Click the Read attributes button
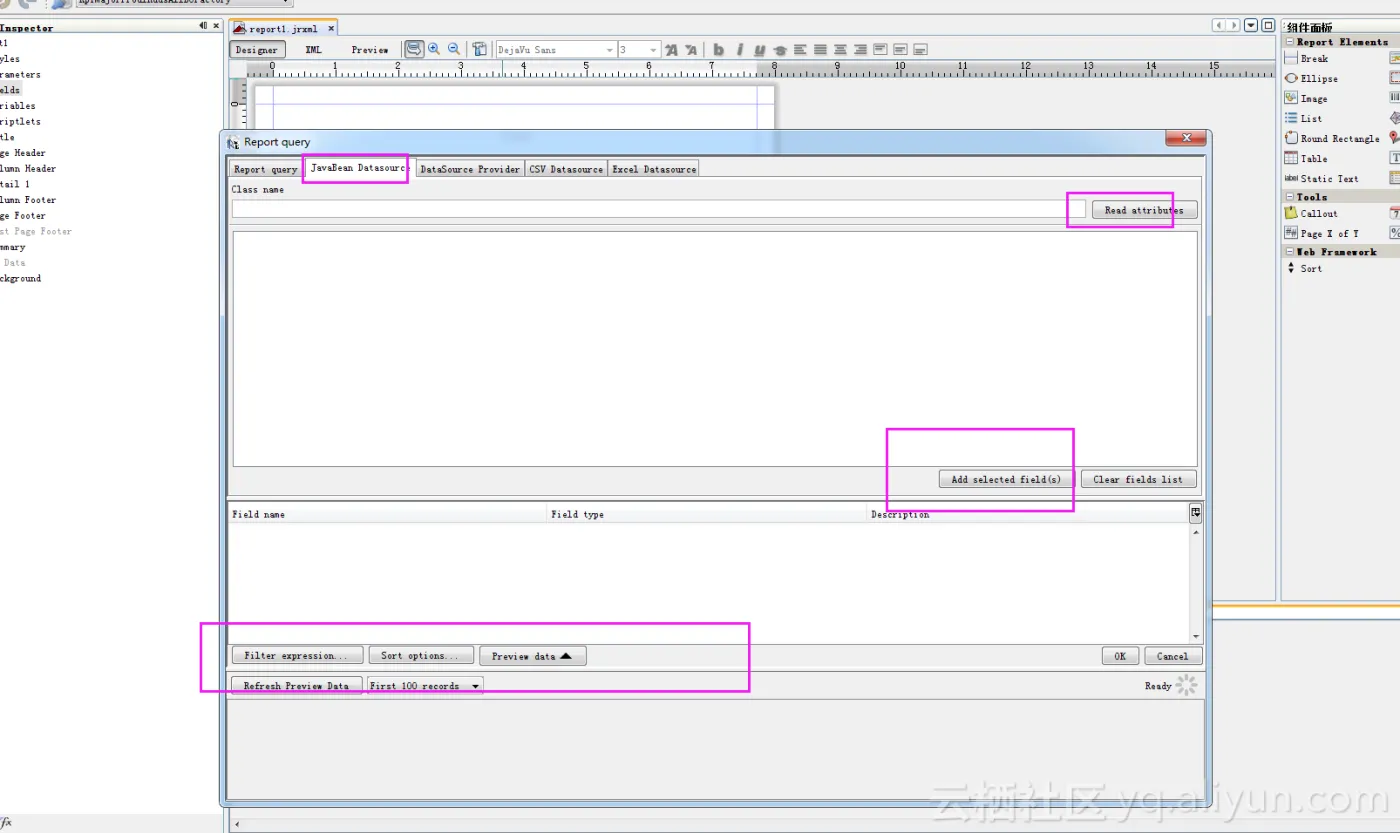 pos(1144,210)
